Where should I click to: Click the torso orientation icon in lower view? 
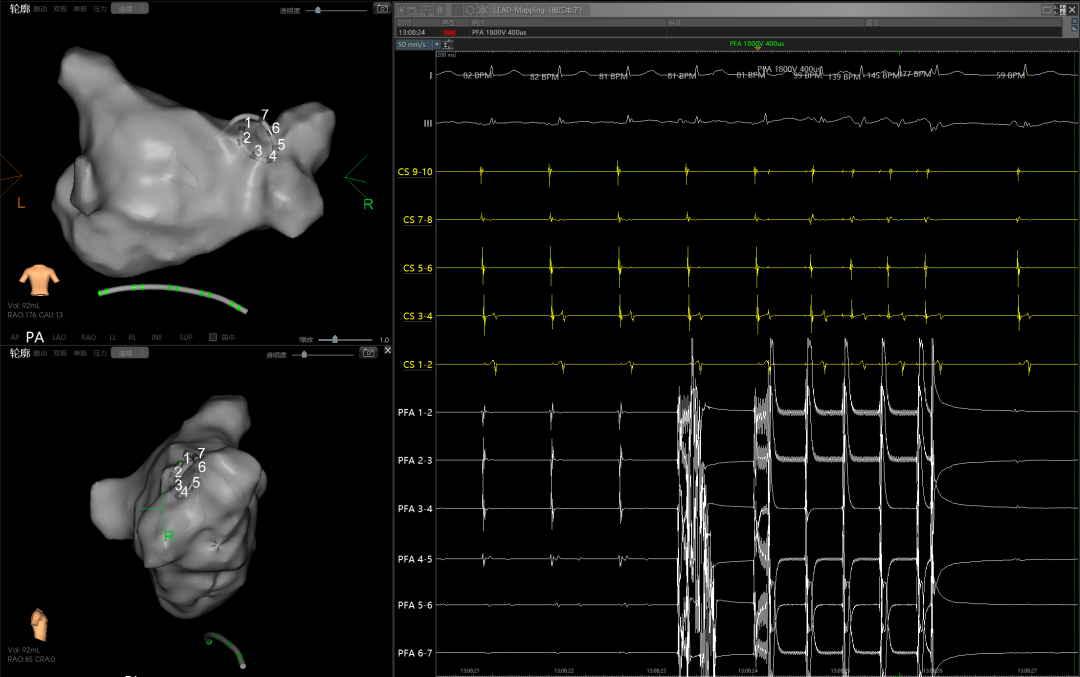pyautogui.click(x=38, y=623)
